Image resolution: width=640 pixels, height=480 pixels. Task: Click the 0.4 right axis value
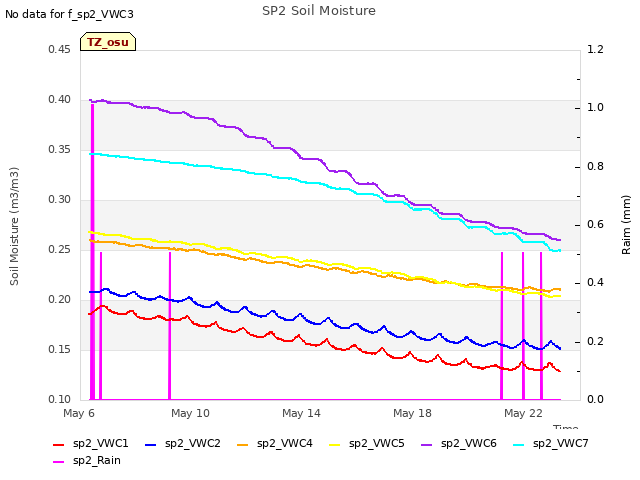coord(596,283)
